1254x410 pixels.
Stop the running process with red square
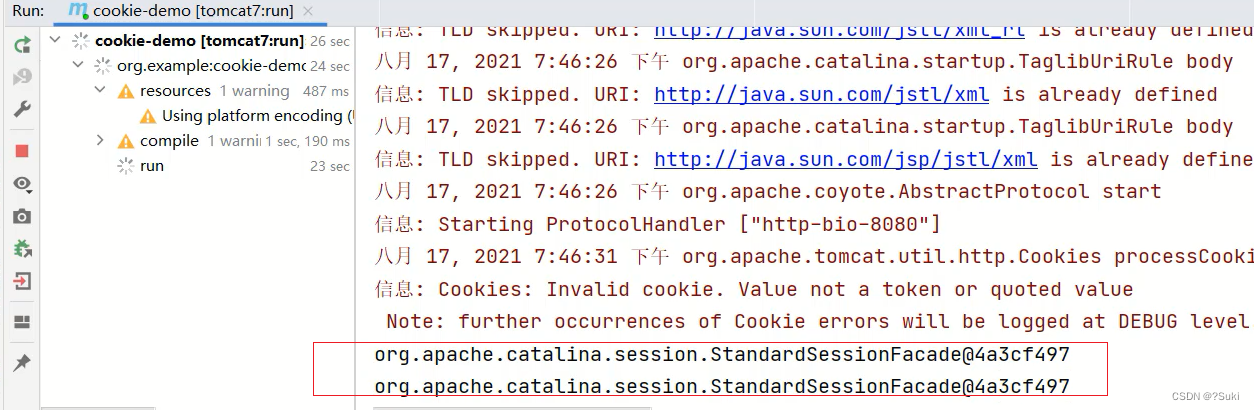click(22, 151)
